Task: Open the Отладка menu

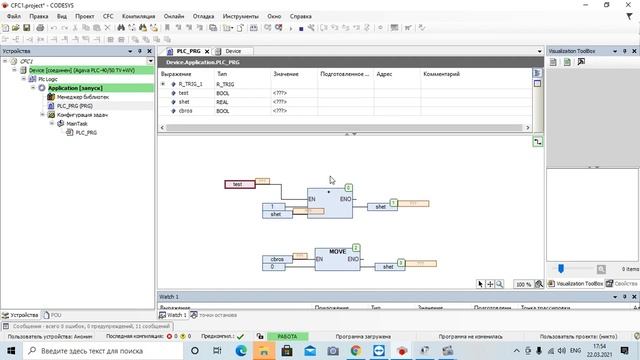Action: (x=203, y=16)
